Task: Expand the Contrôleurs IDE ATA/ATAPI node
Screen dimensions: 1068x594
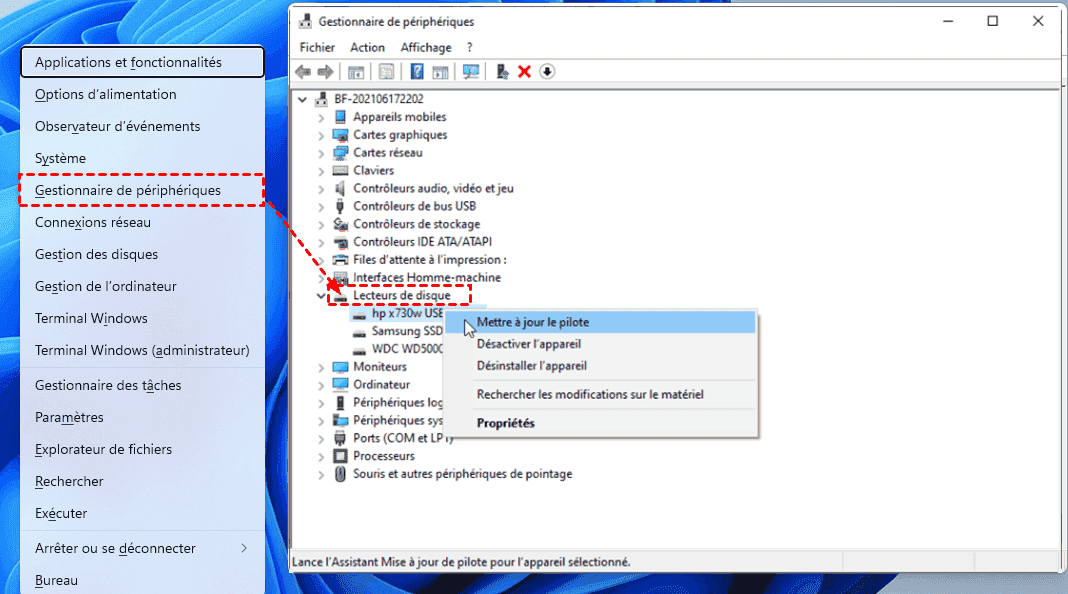Action: pos(321,243)
